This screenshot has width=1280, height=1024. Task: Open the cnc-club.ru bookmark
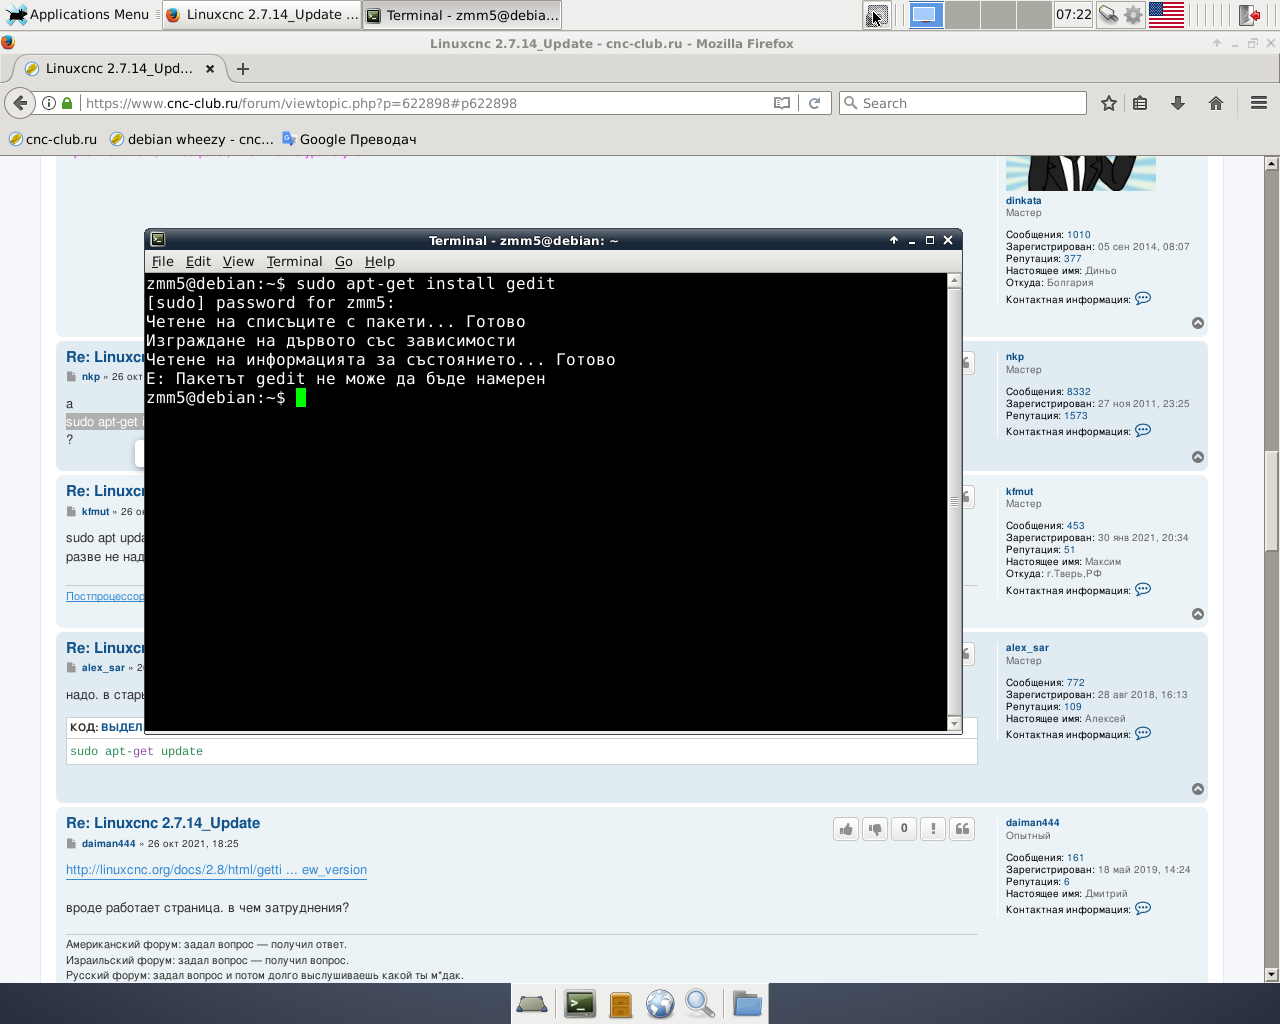53,139
